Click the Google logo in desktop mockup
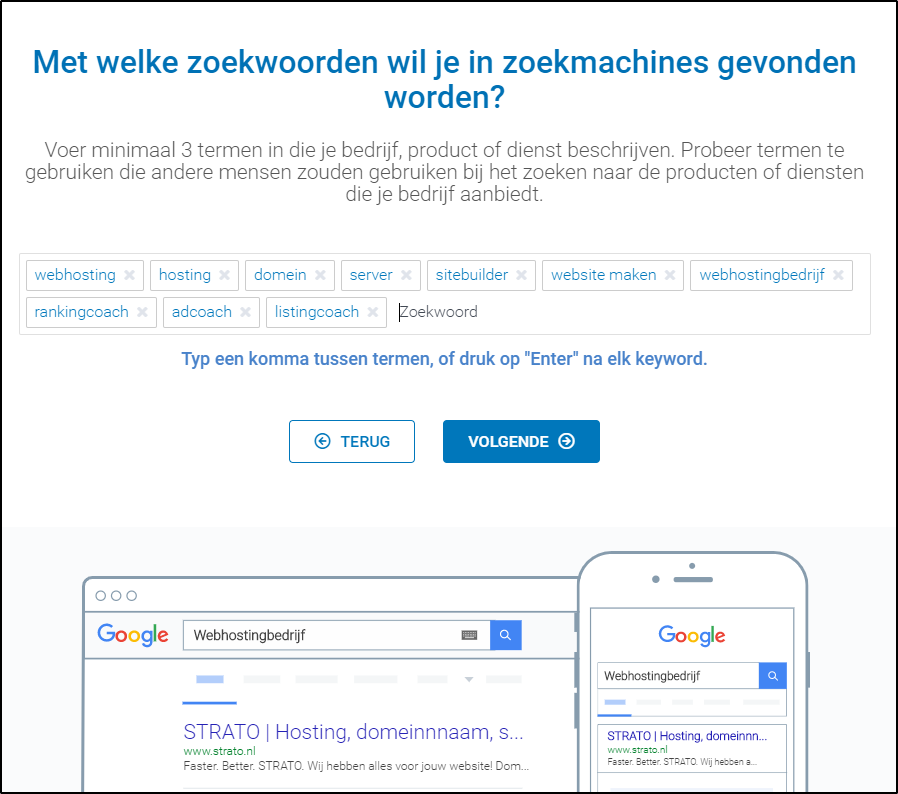898x794 pixels. 133,635
